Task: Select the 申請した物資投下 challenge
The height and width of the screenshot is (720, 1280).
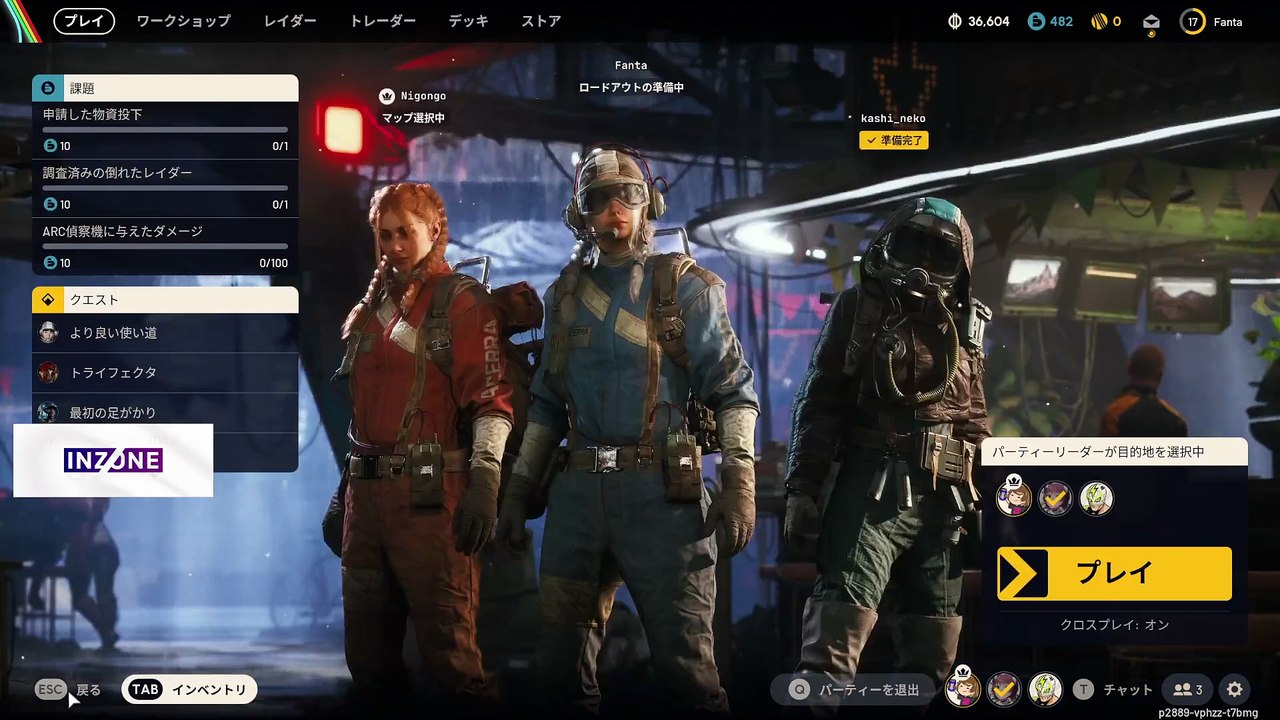Action: point(165,130)
